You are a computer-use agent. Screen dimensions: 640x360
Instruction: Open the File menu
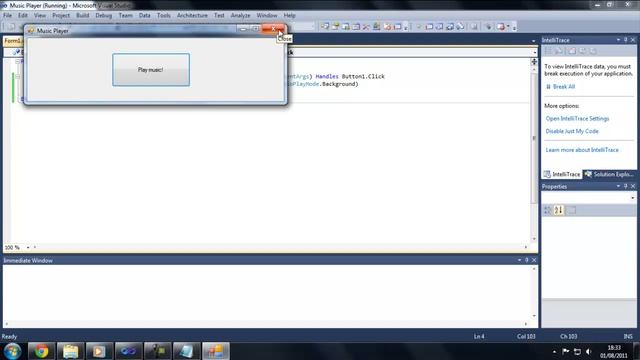[x=7, y=16]
